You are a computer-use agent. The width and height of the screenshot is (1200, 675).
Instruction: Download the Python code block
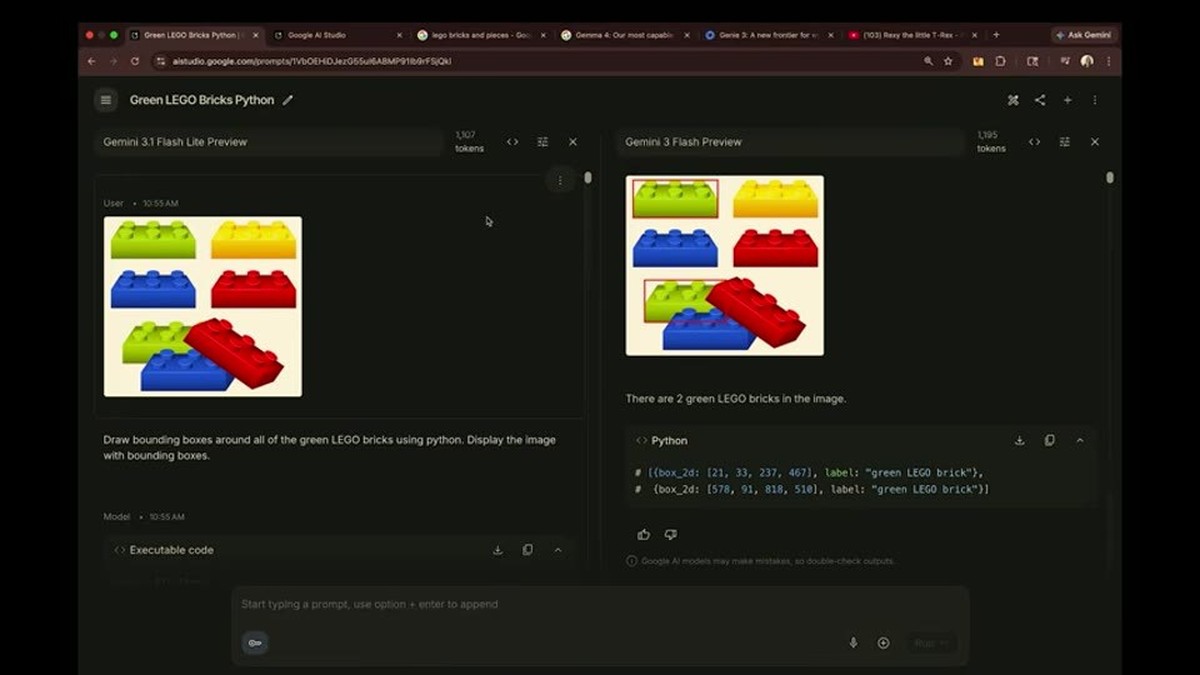coord(1019,440)
